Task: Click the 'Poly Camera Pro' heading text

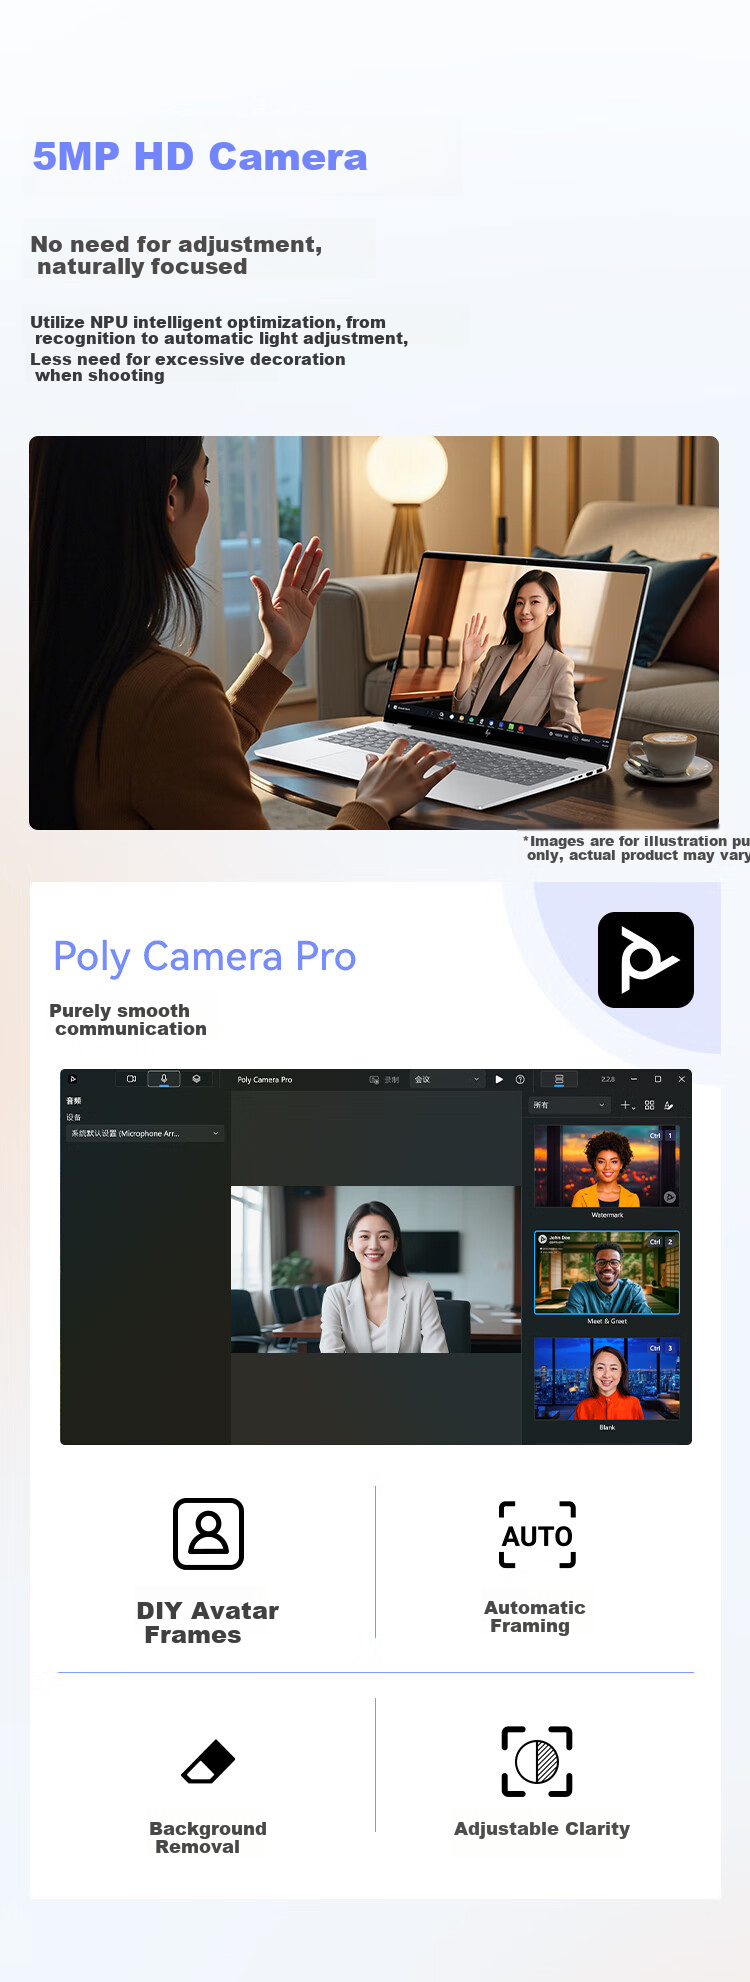Action: click(204, 957)
